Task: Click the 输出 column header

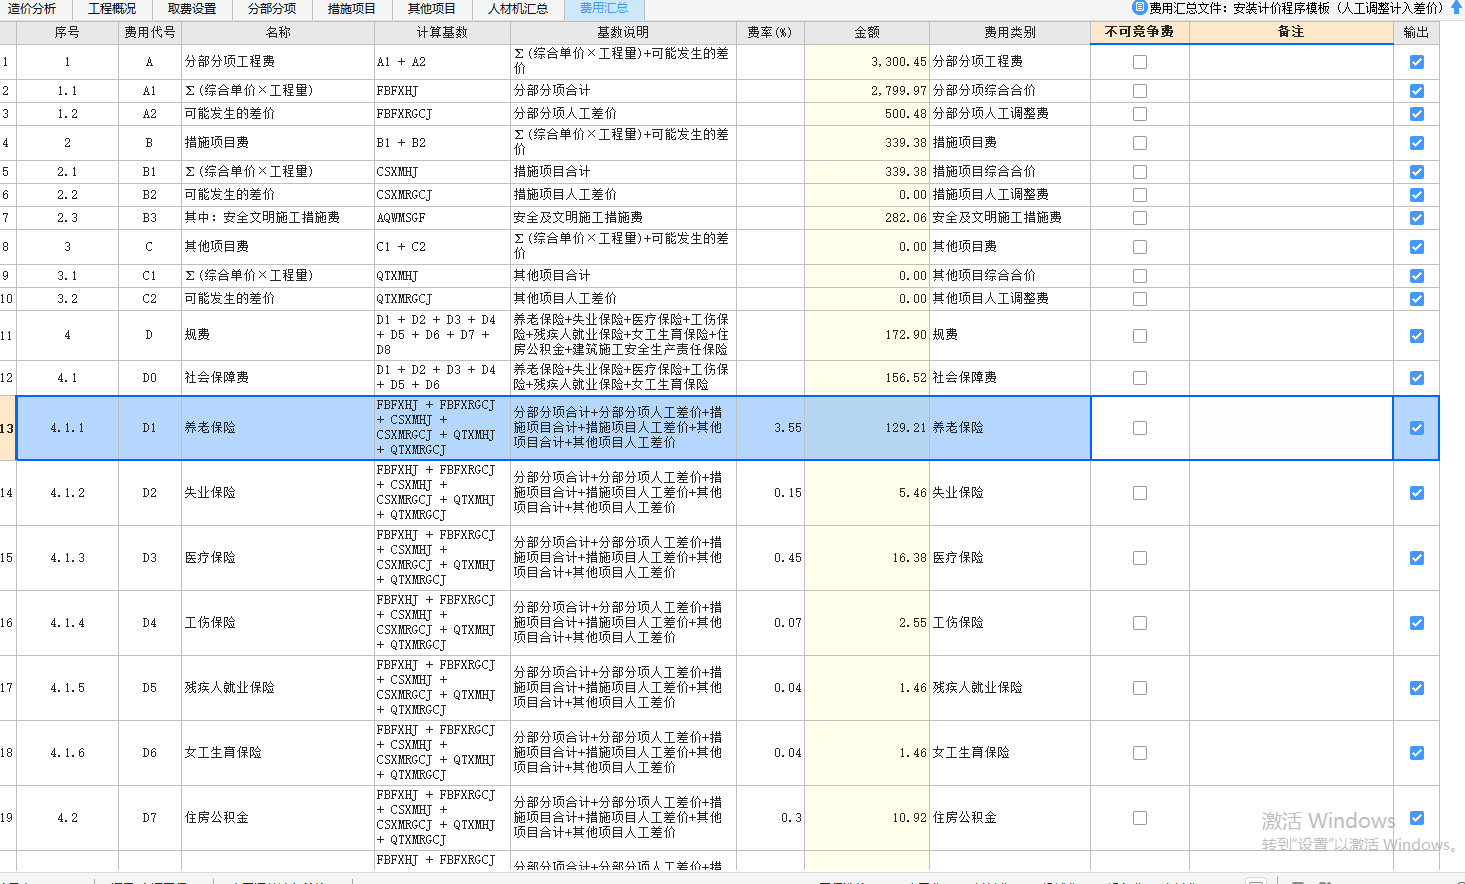Action: point(1416,32)
